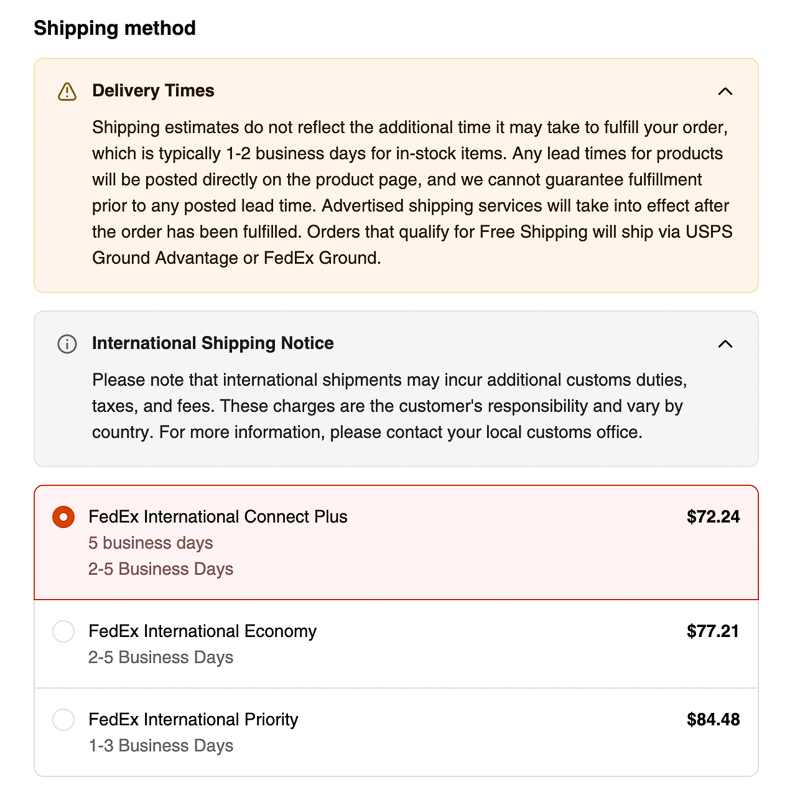Select the FedEx International Connect Plus radio button
The width and height of the screenshot is (800, 800).
pyautogui.click(x=64, y=517)
